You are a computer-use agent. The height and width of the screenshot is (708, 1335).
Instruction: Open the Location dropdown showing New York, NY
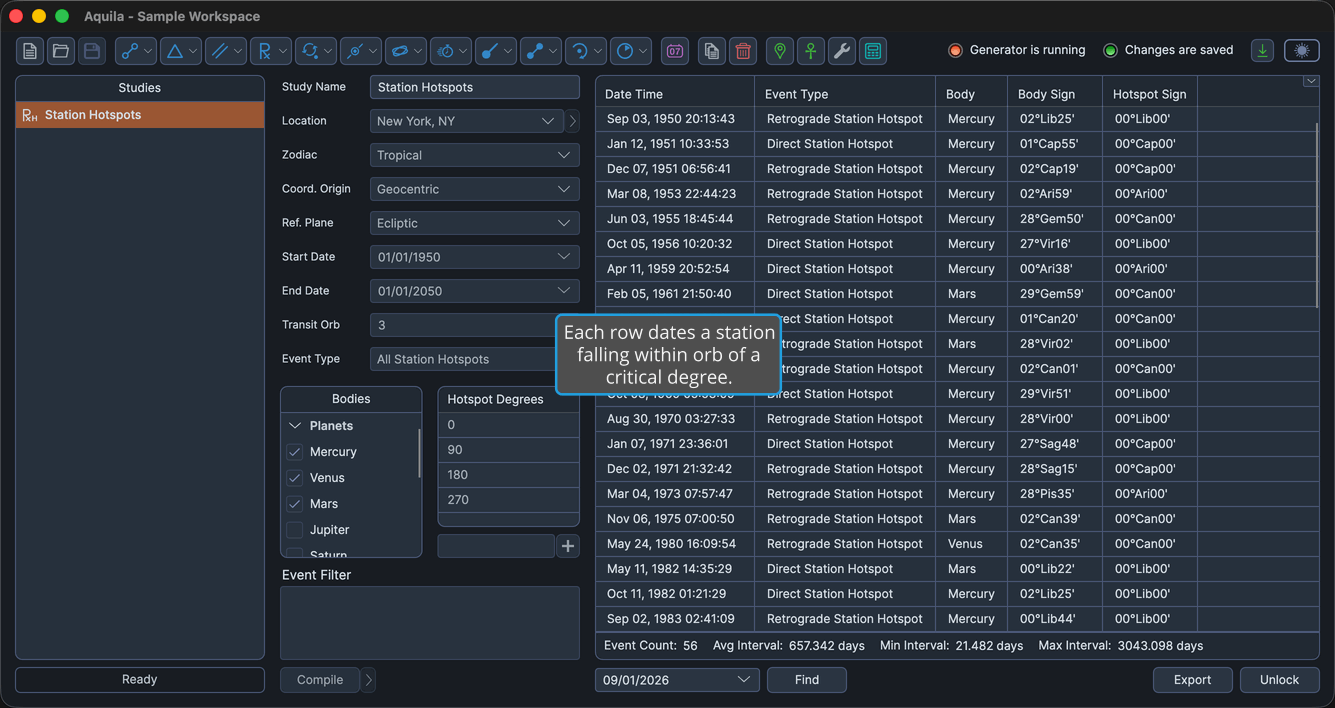(465, 121)
